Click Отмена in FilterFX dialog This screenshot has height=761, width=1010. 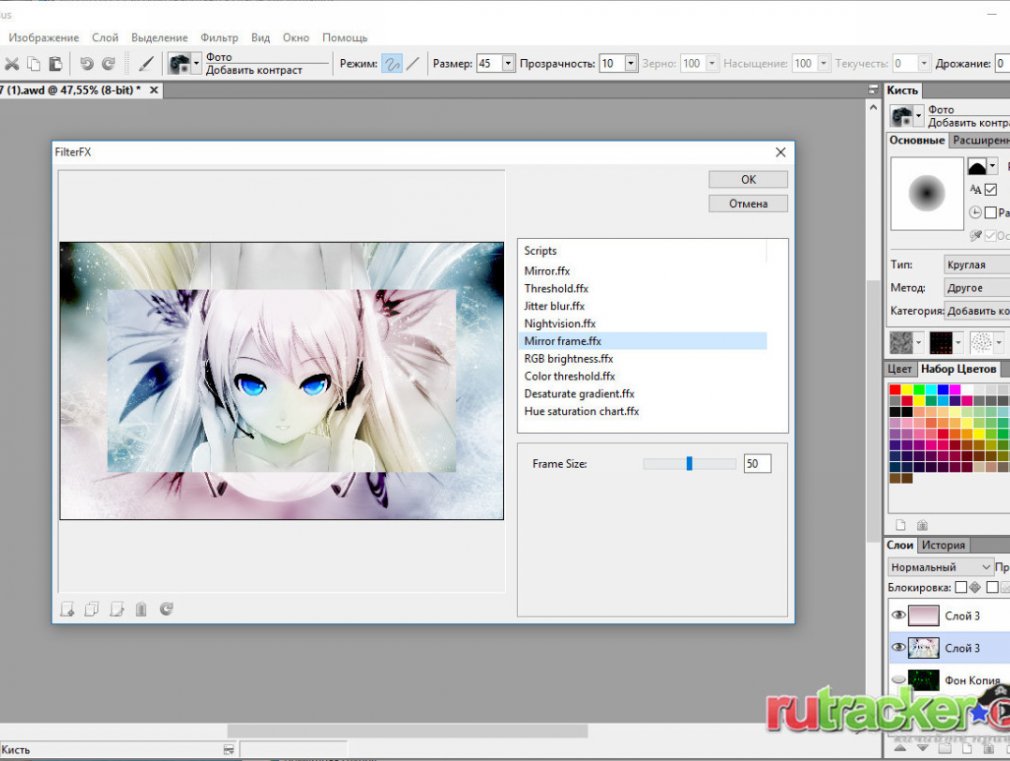[x=748, y=204]
